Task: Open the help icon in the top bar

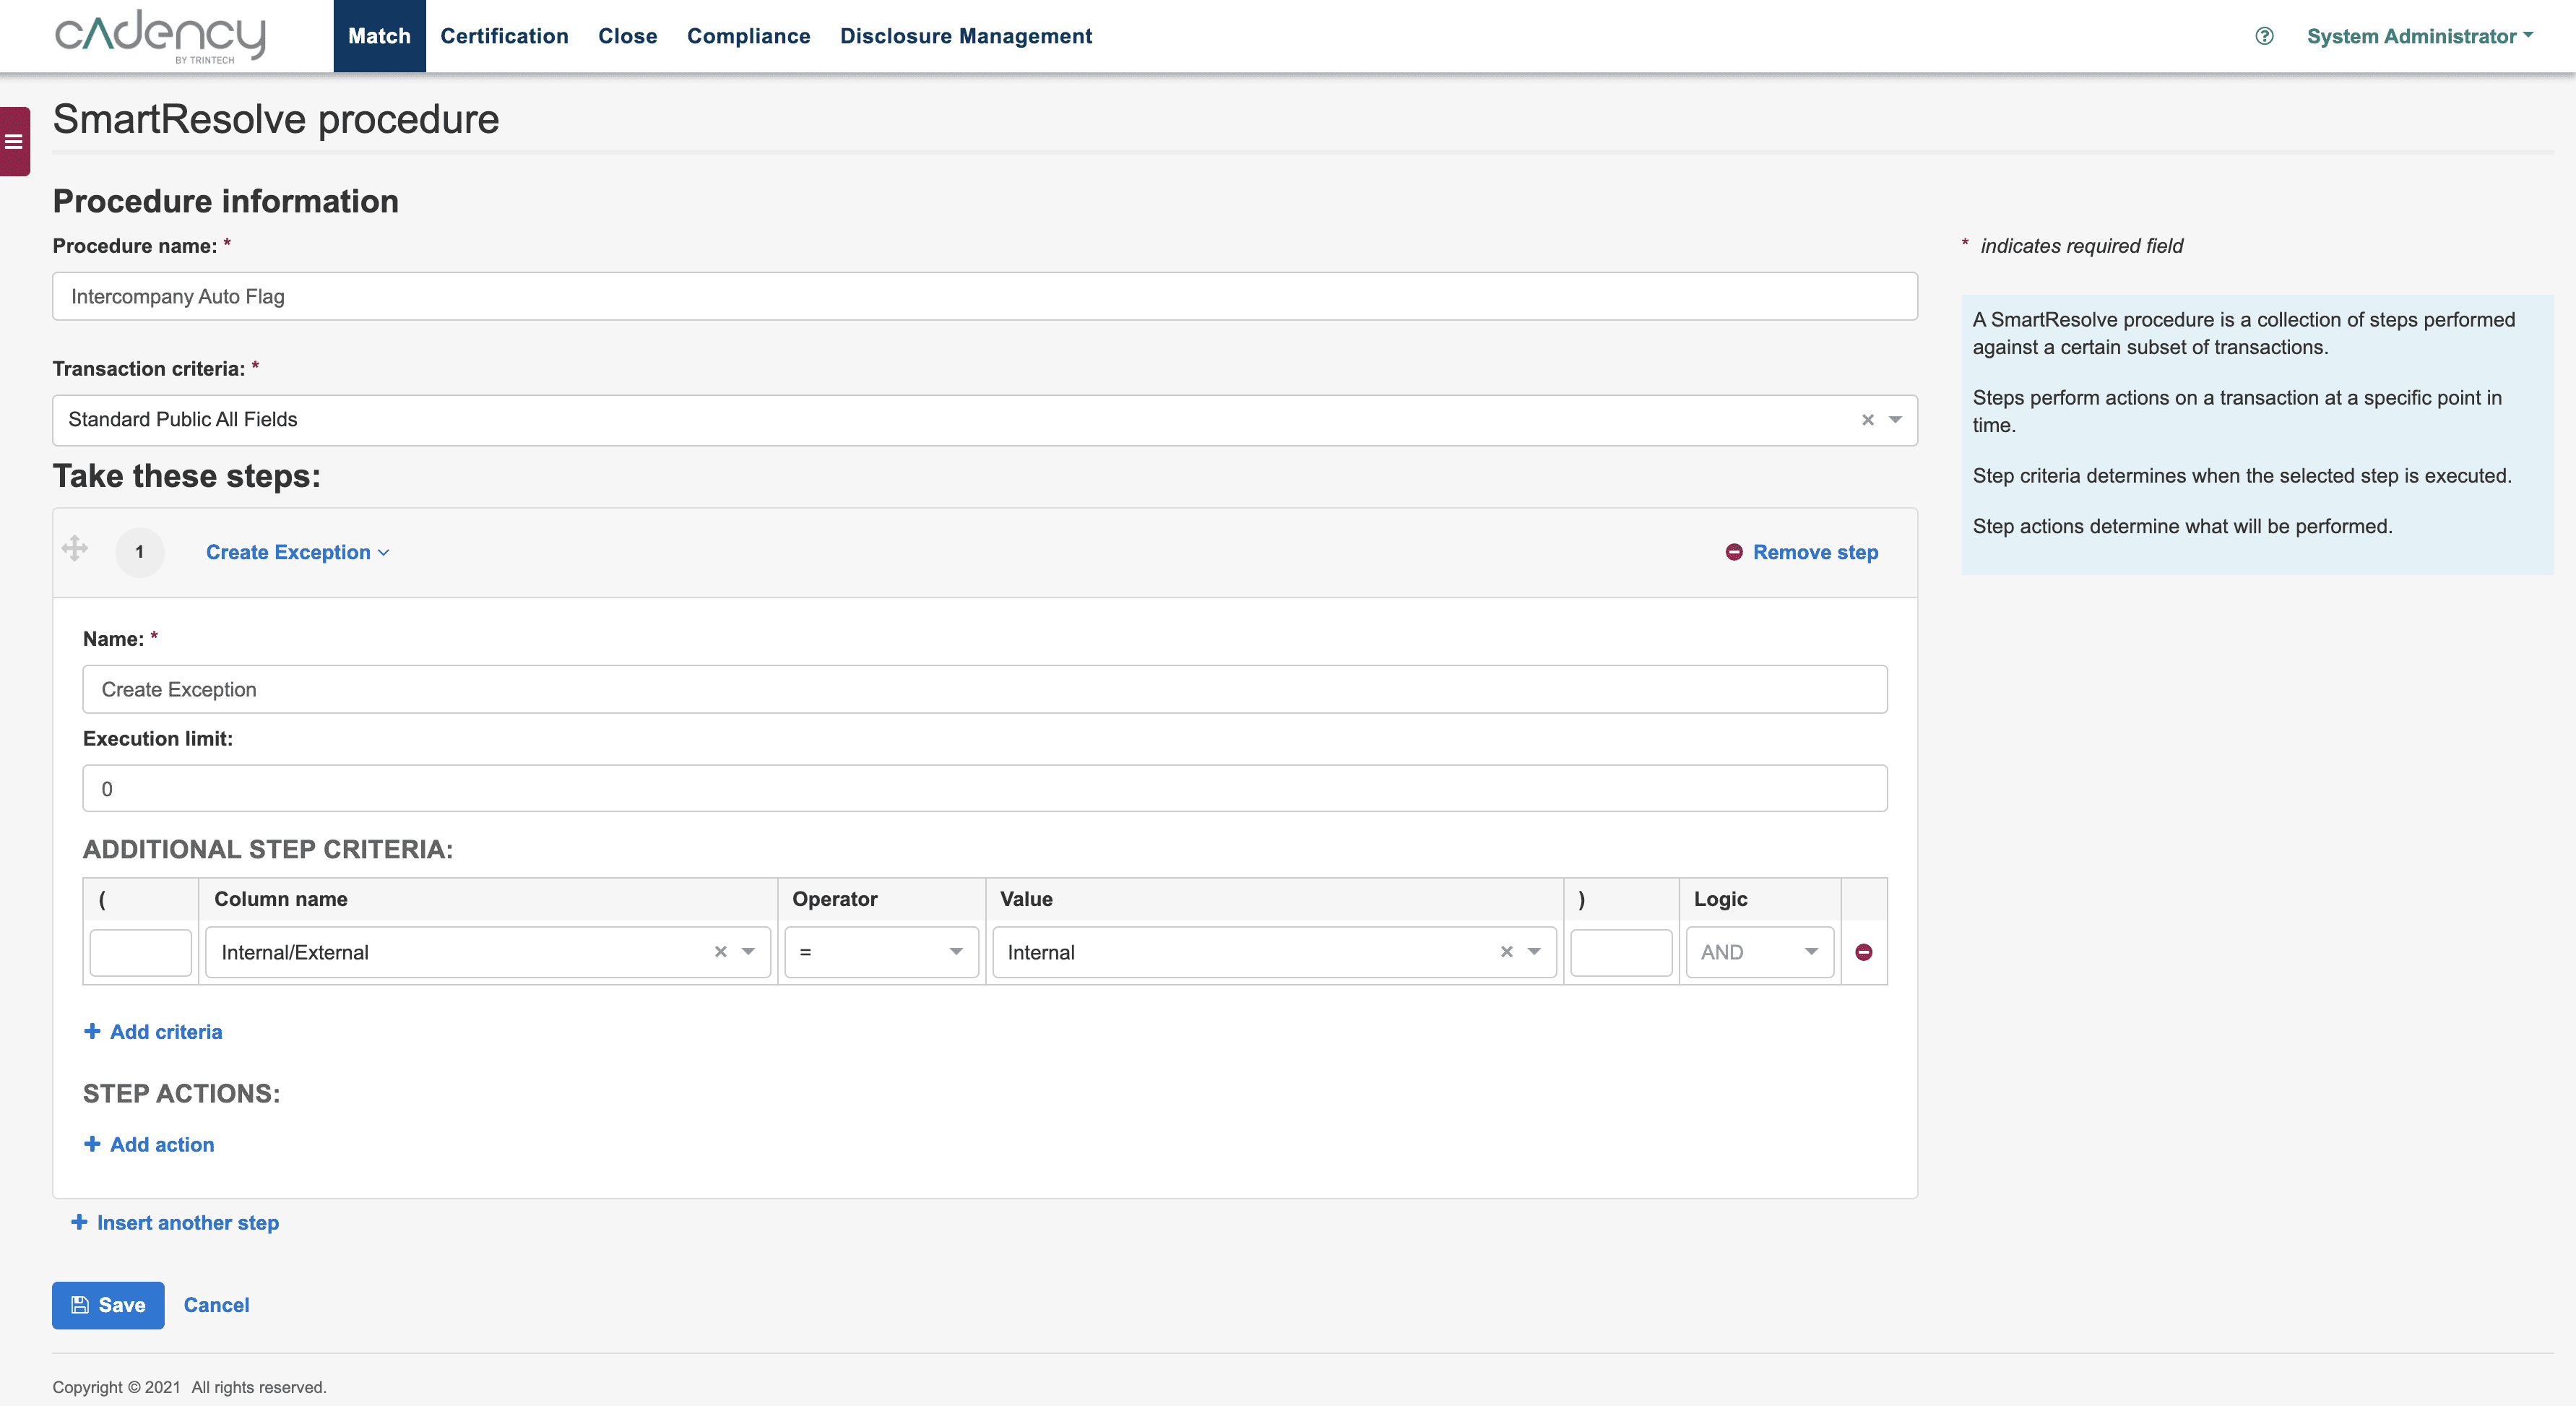Action: [2264, 36]
